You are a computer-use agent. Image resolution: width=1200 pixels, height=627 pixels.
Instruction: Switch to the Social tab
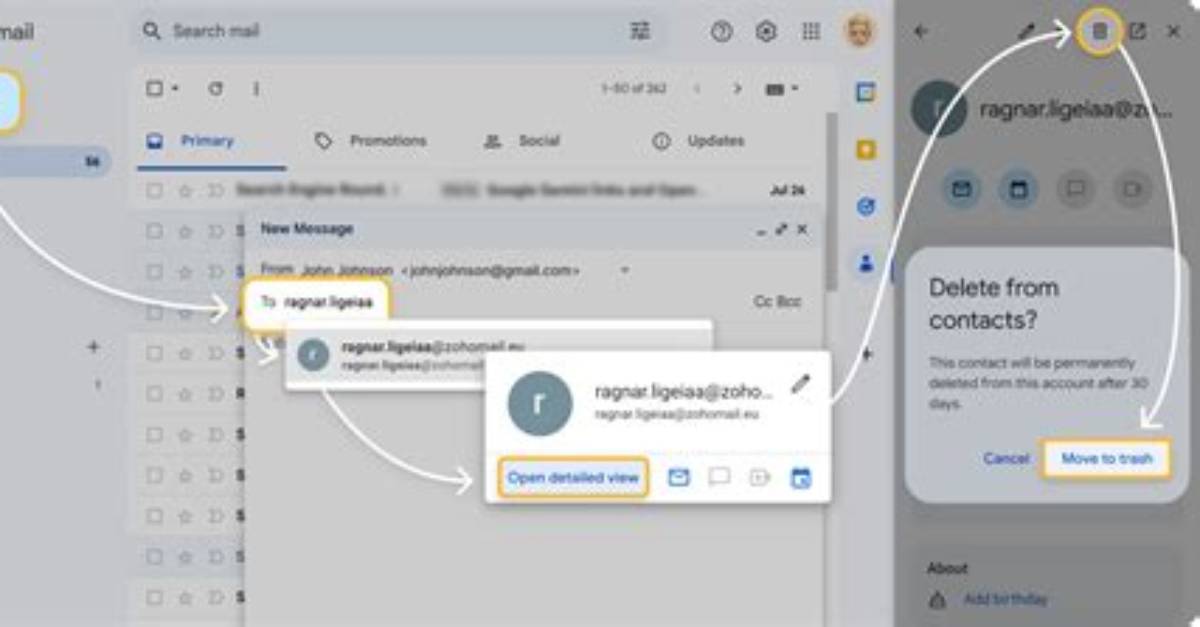coord(522,141)
